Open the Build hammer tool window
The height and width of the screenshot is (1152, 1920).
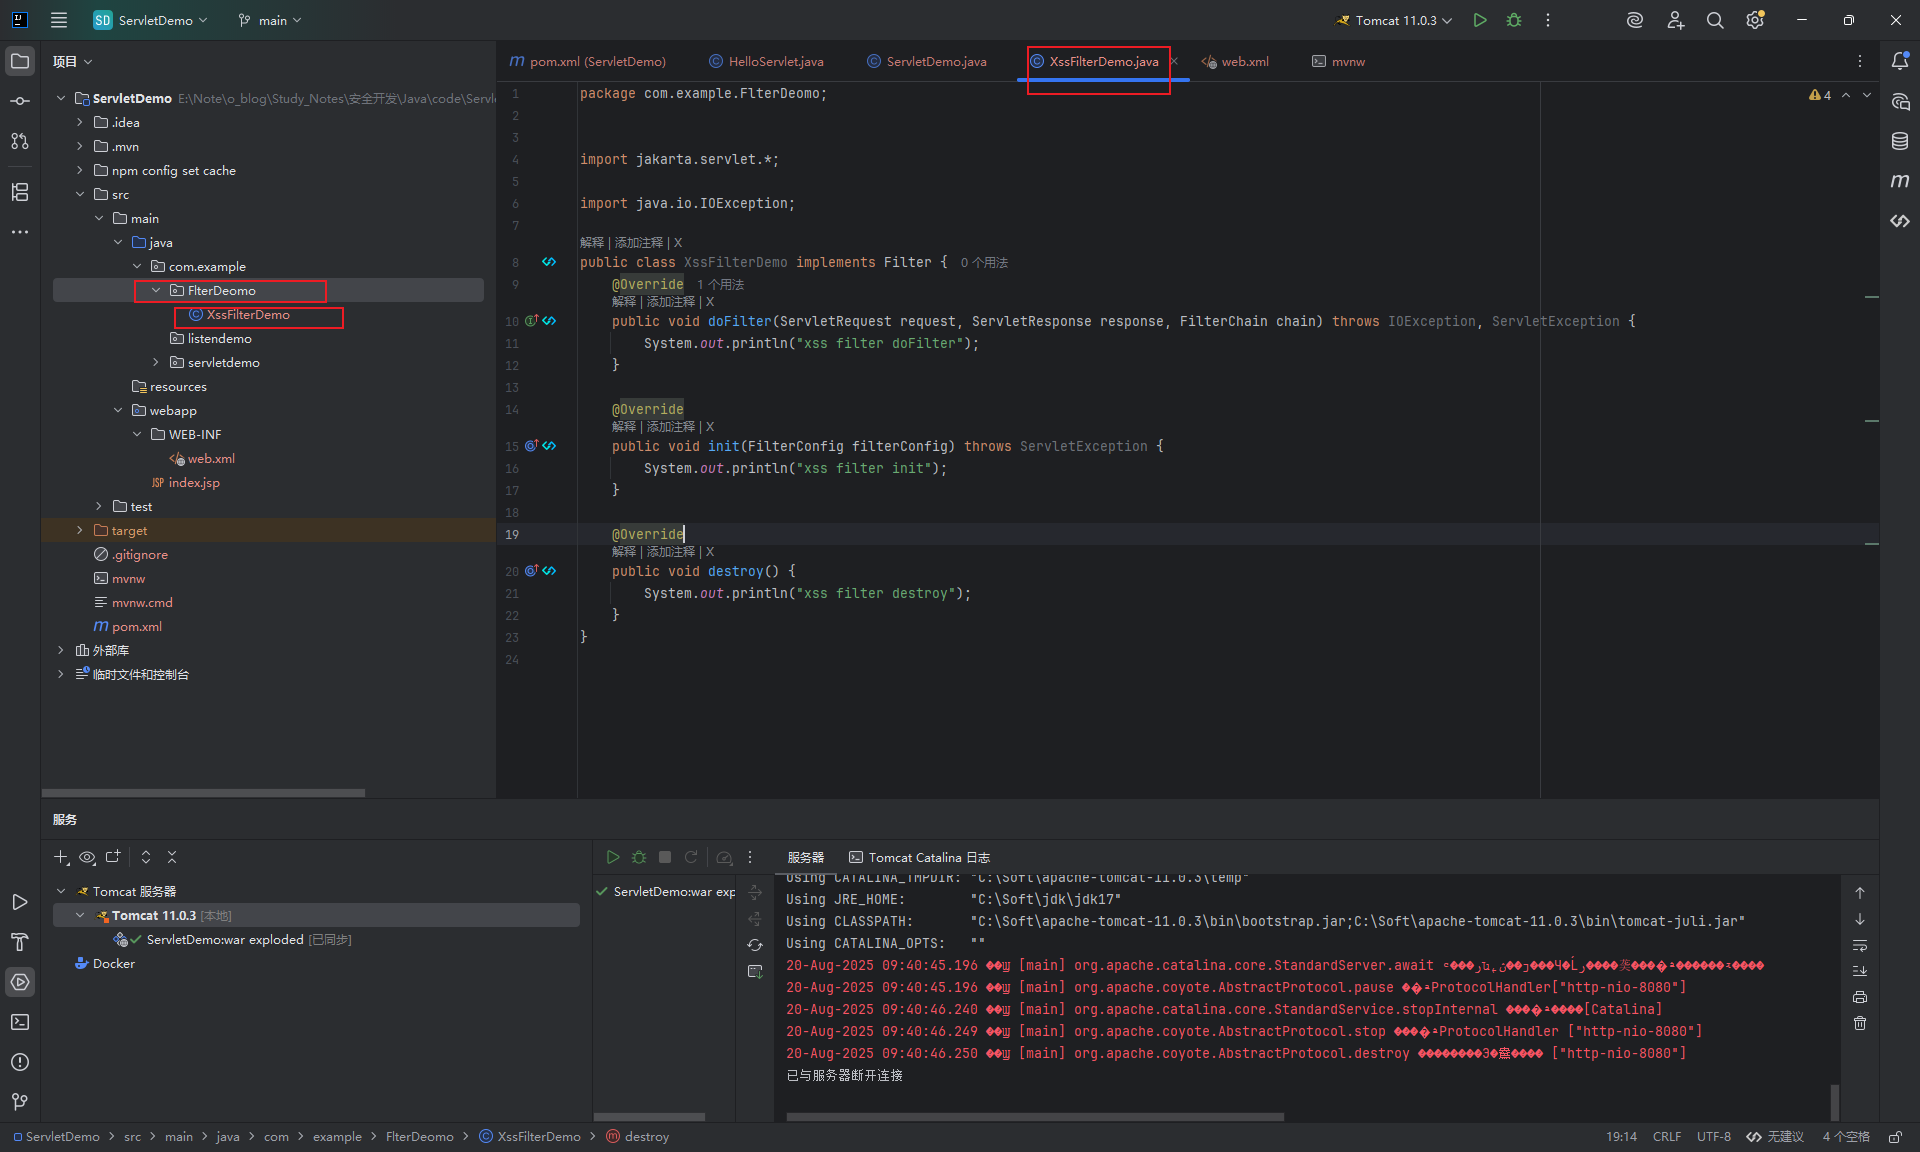(x=20, y=942)
